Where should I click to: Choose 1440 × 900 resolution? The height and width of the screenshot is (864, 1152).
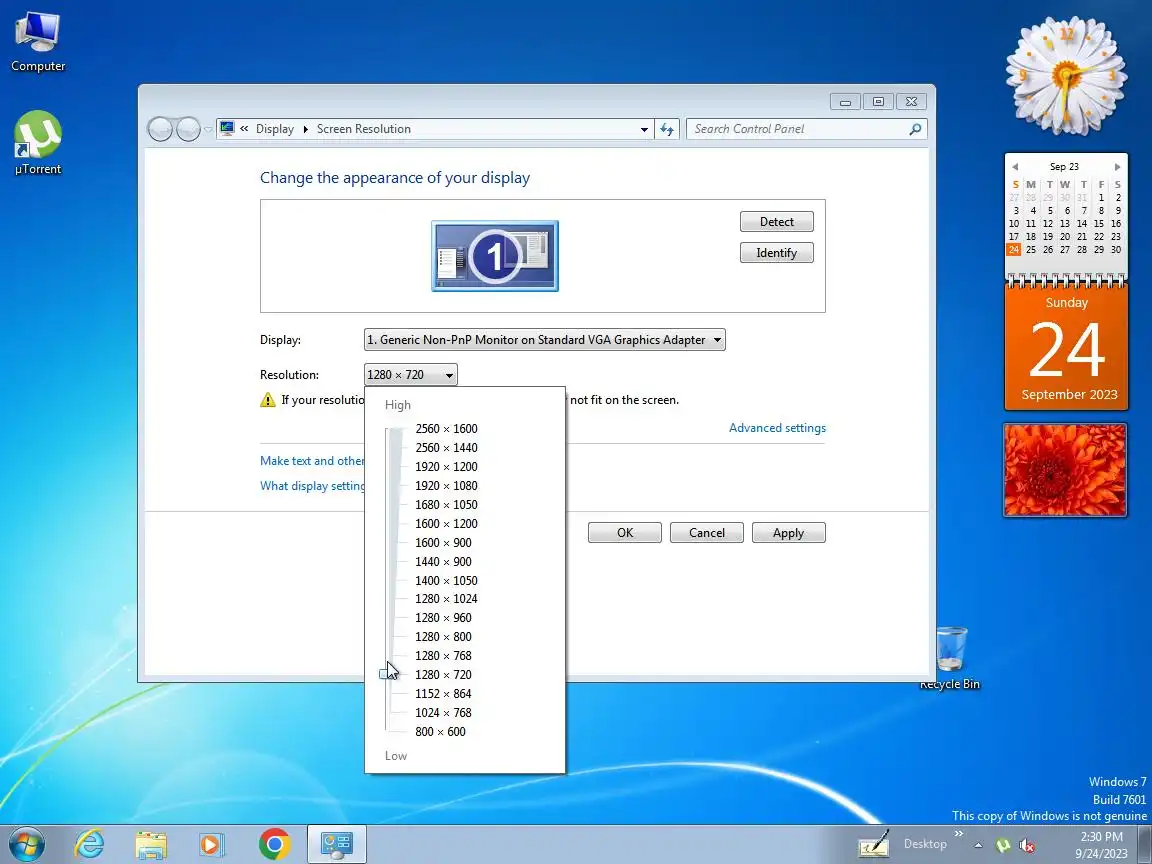[x=443, y=562]
